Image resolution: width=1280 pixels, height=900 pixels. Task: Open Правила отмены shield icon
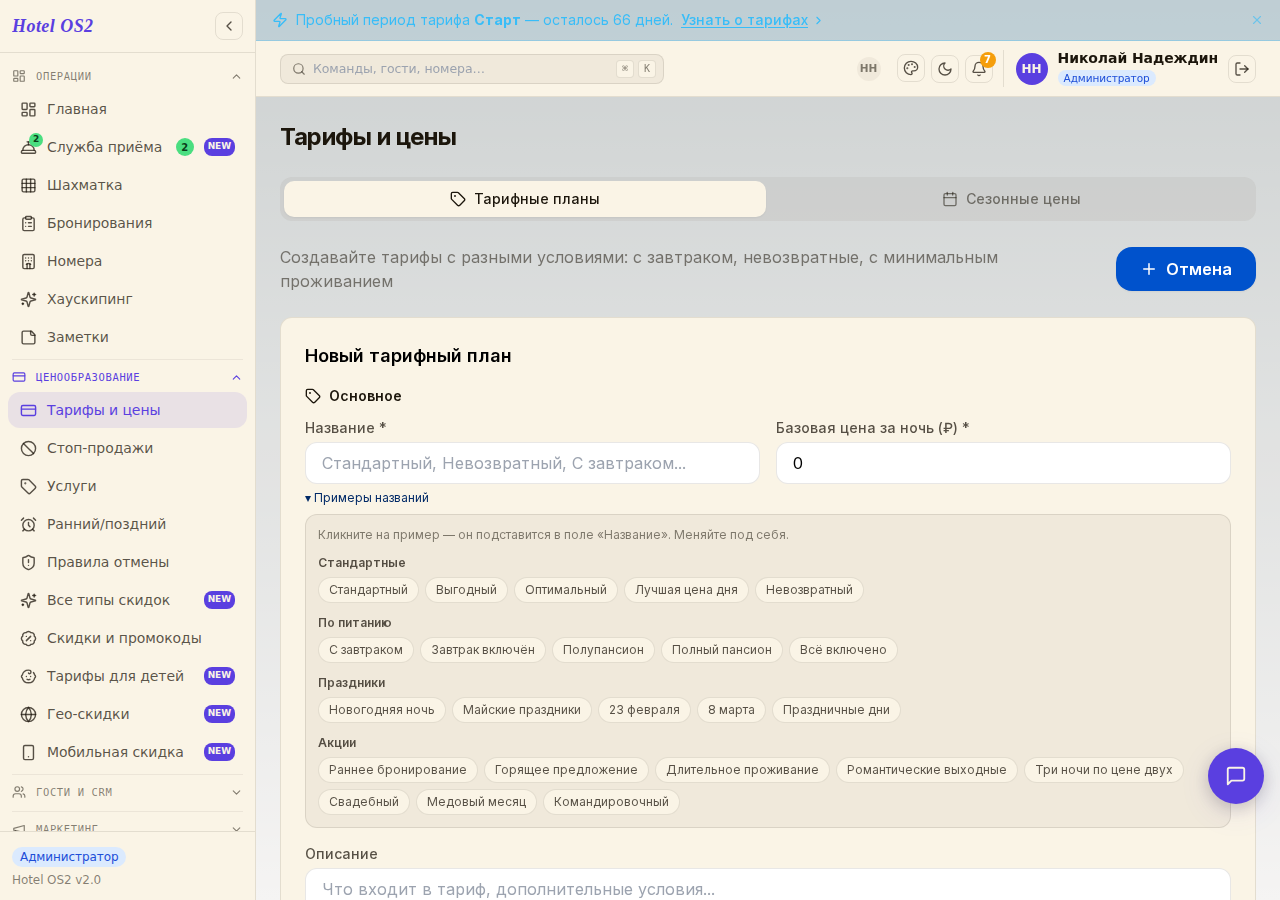28,562
